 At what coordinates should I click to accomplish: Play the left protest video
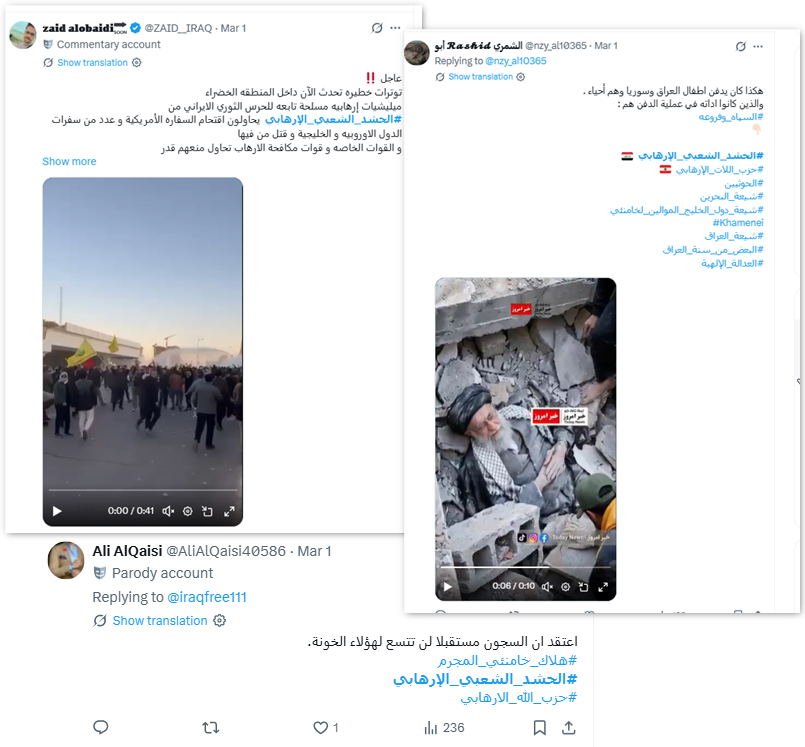click(x=57, y=511)
